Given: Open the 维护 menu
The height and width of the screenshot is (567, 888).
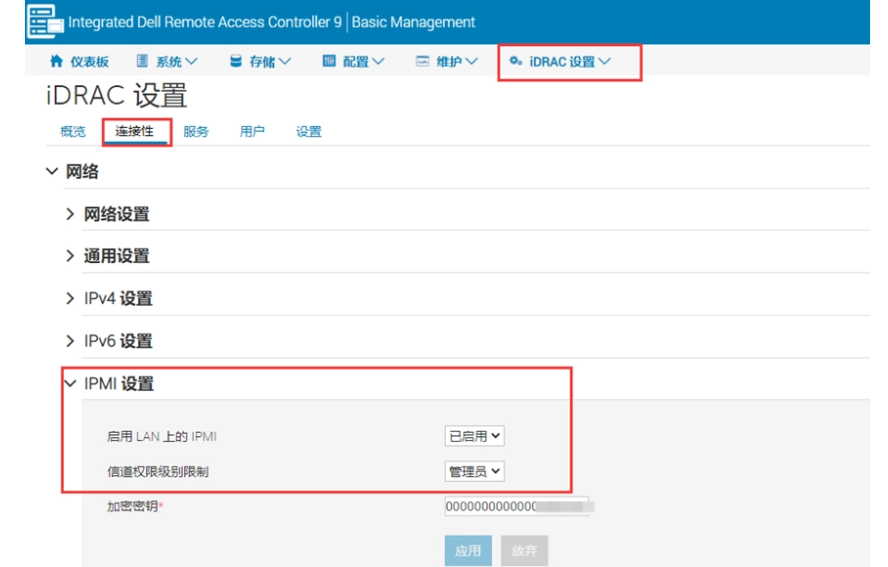Looking at the screenshot, I should pyautogui.click(x=447, y=61).
